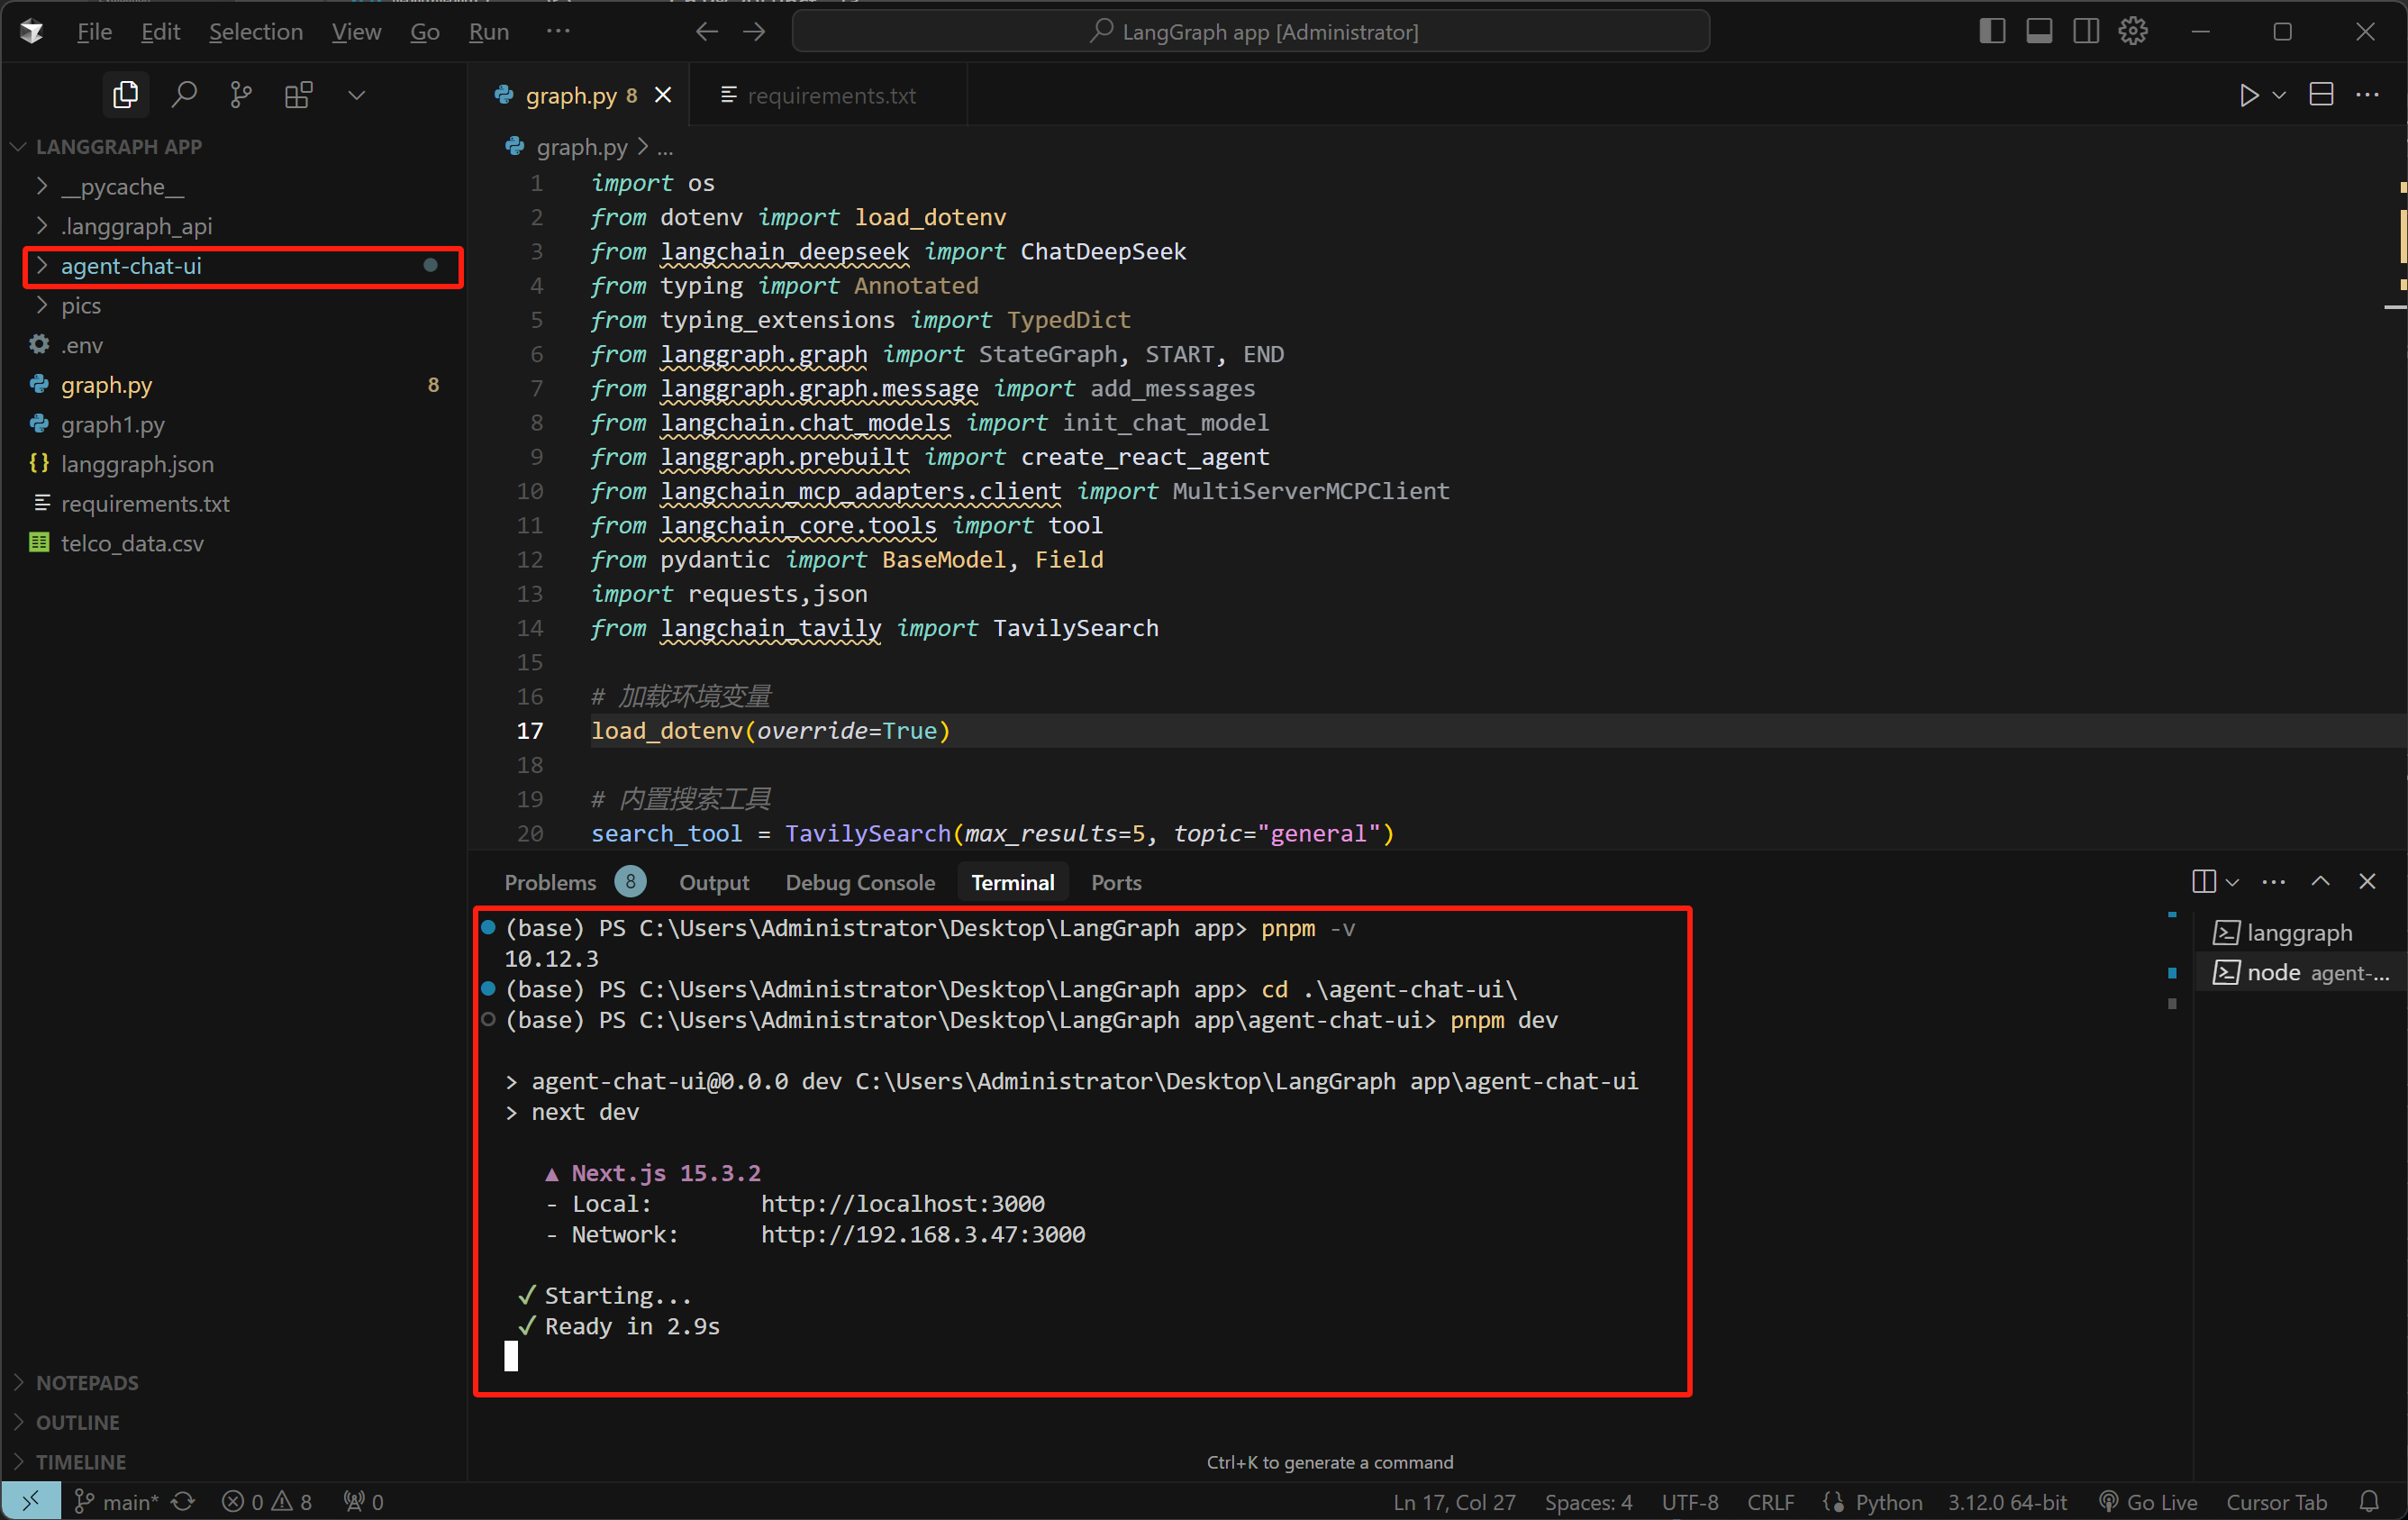Open the .env file
The image size is (2408, 1520).
[234, 345]
